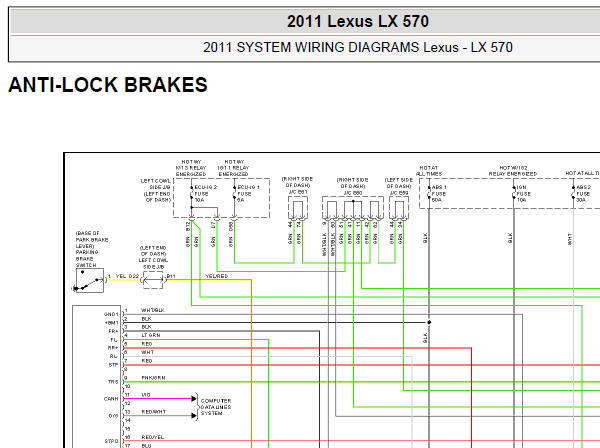Click the 'TRS' terminal label
600x448 pixels.
click(x=113, y=382)
